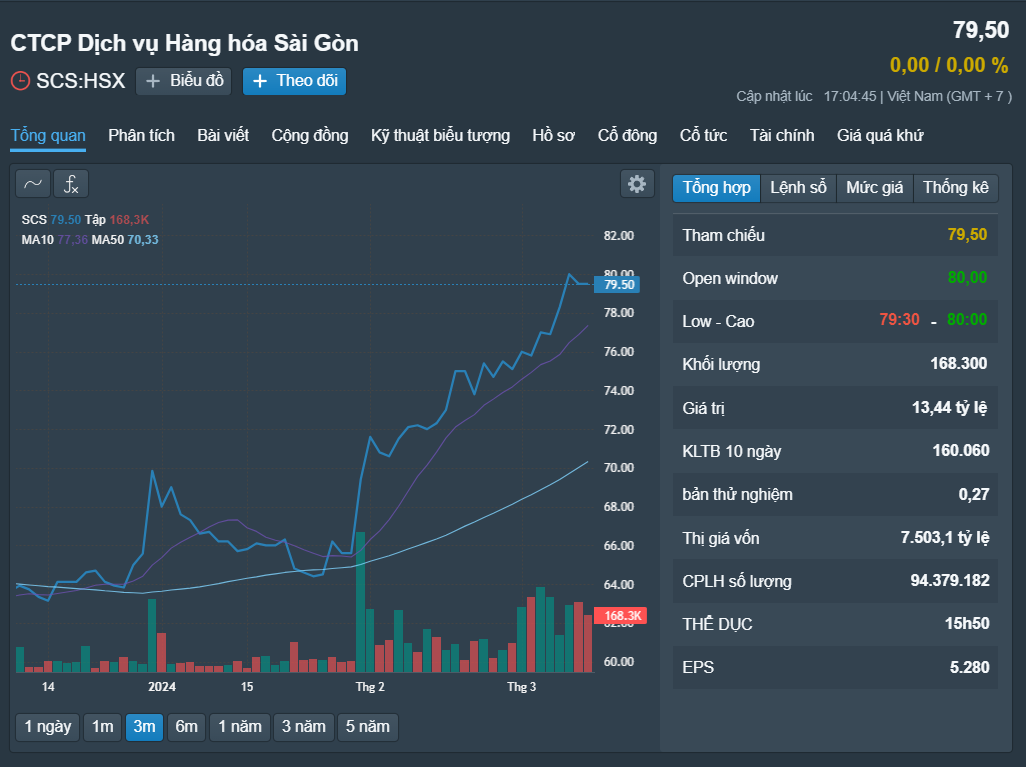Open the Hồ sơ tab
Screen dimensions: 1026x767
(554, 135)
